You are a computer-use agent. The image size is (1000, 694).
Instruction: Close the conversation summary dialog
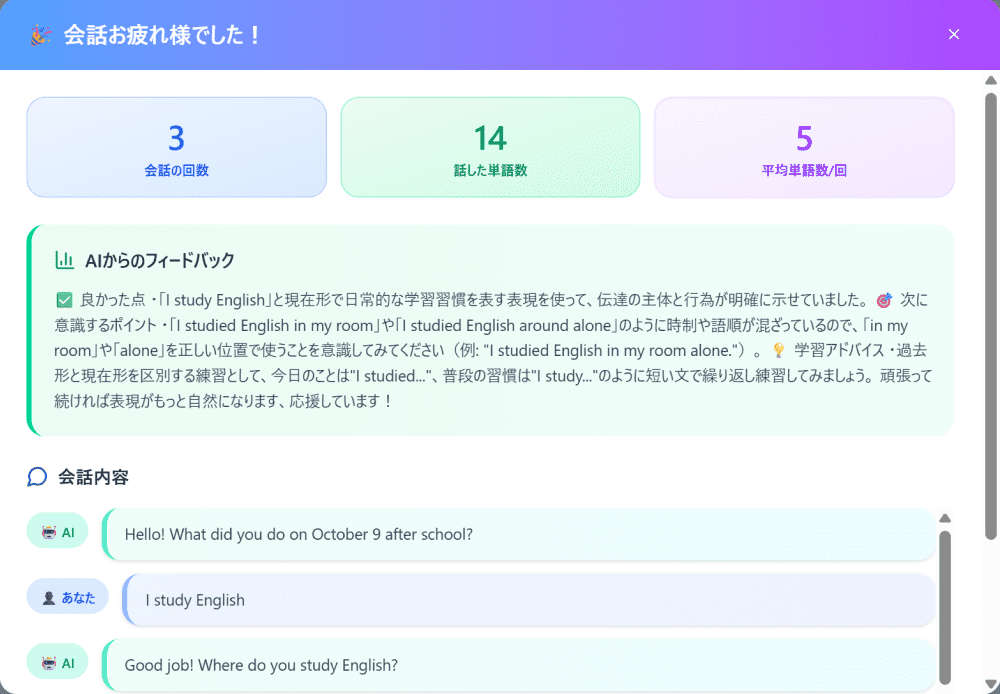(x=953, y=35)
